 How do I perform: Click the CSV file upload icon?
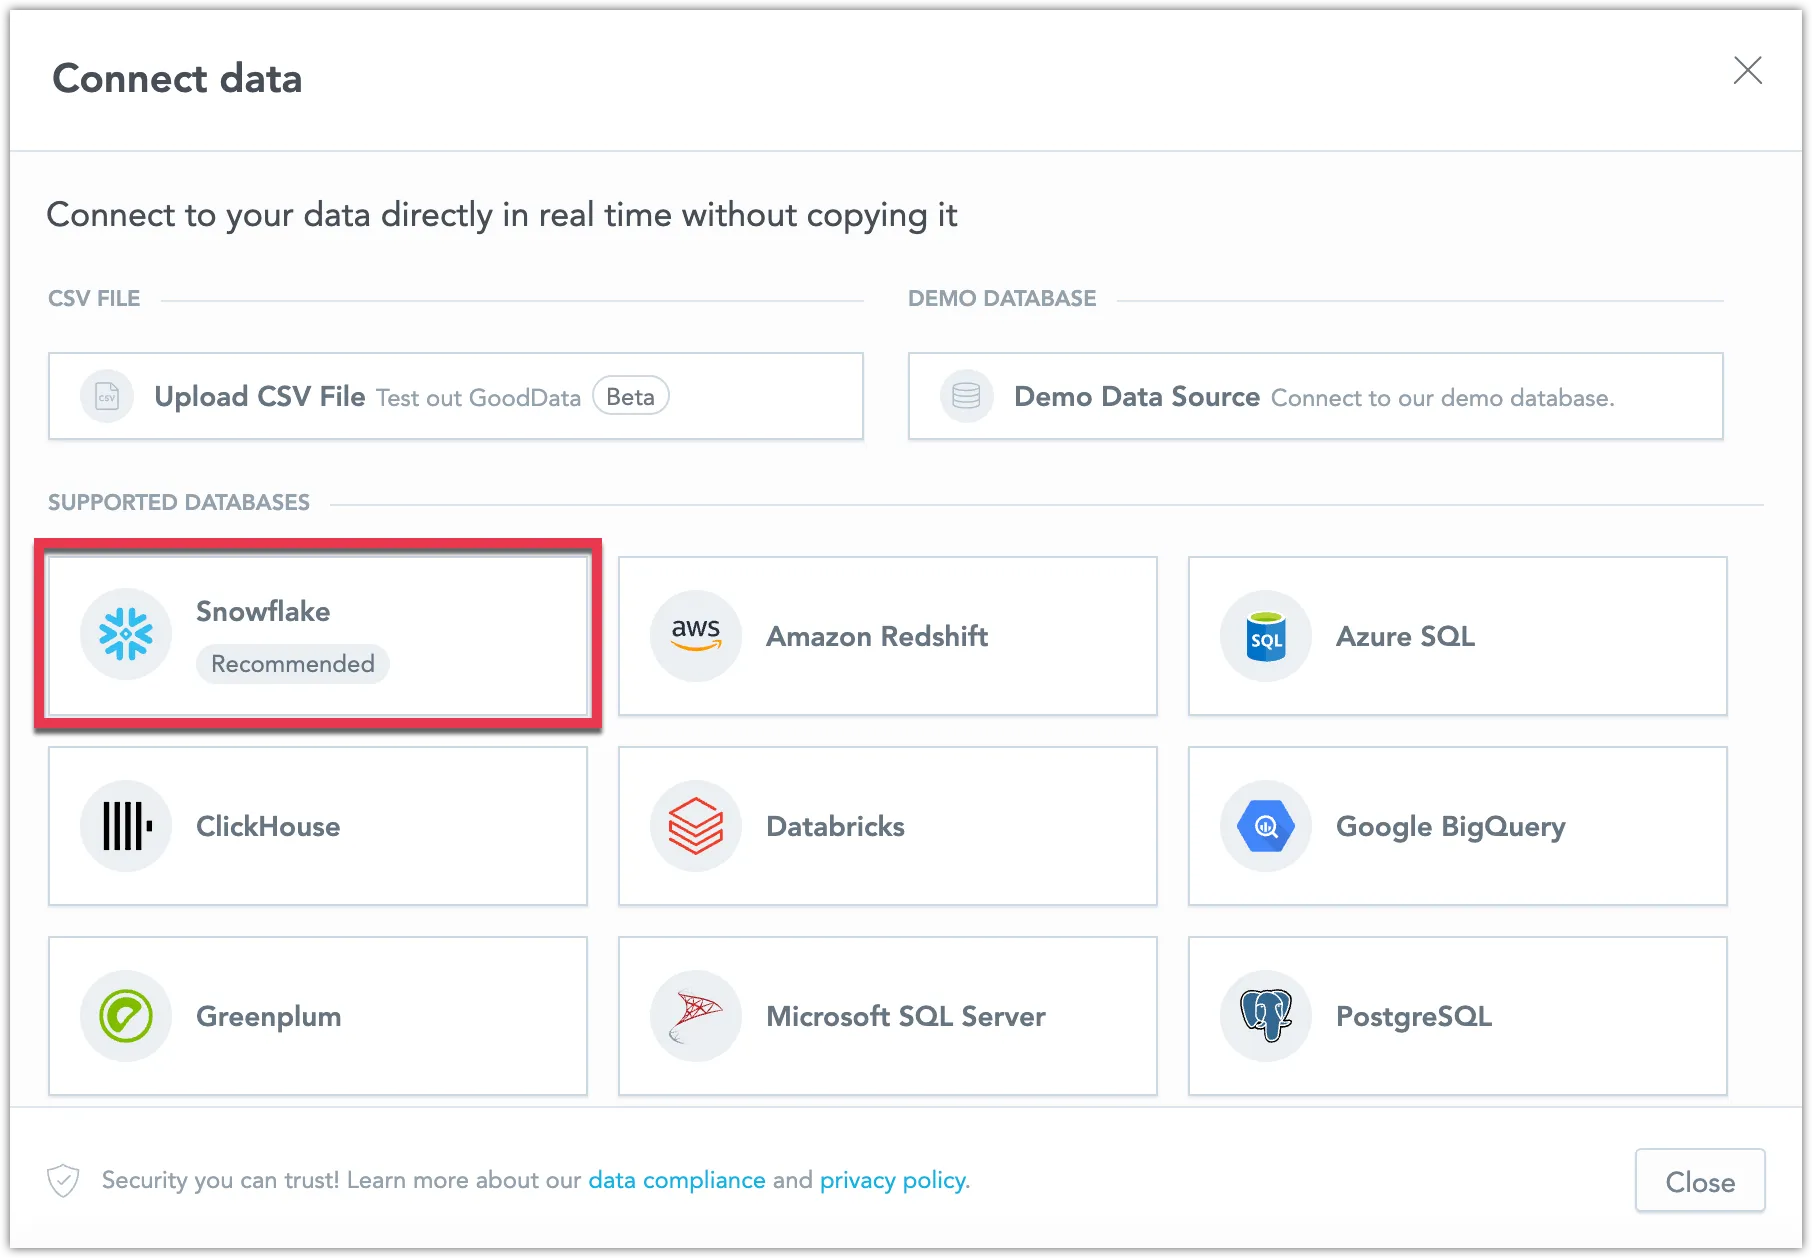tap(106, 396)
